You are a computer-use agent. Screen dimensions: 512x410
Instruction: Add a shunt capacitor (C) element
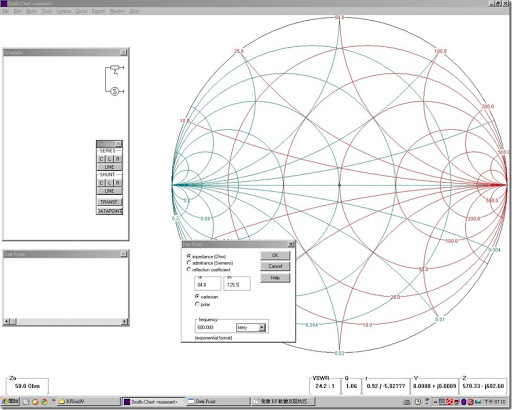point(101,183)
